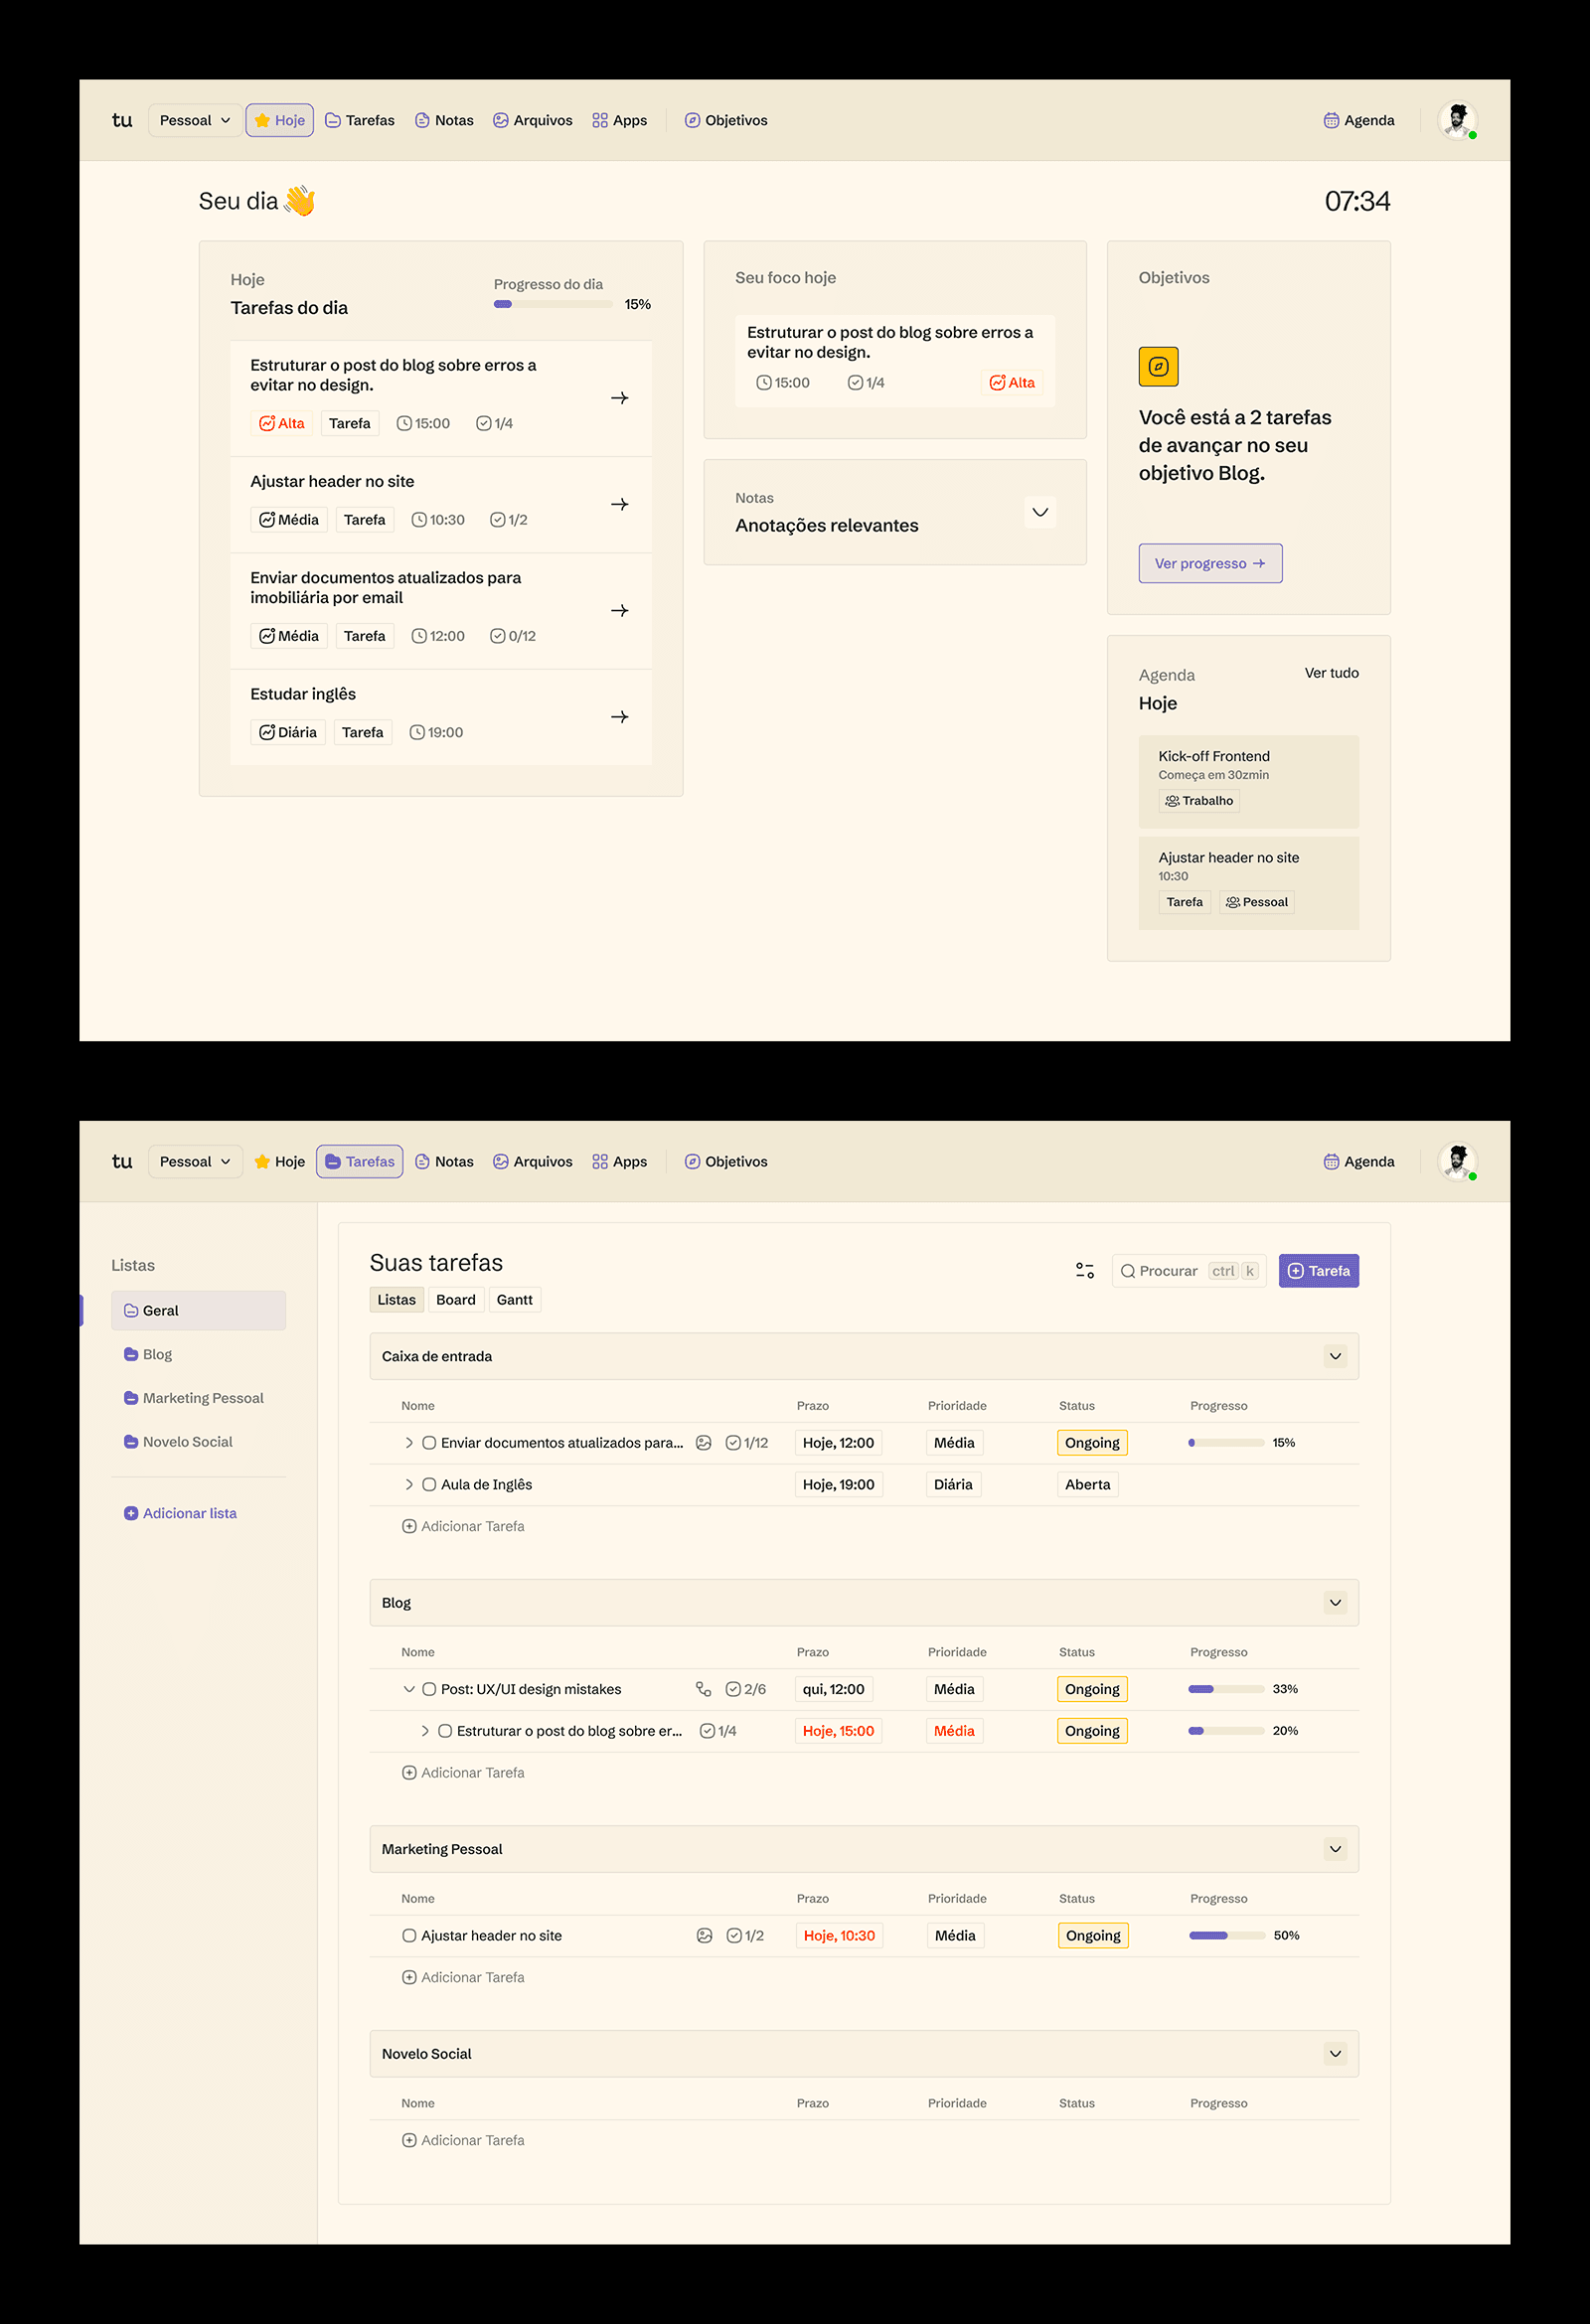Open Objetivos in the top navigation

[x=726, y=120]
